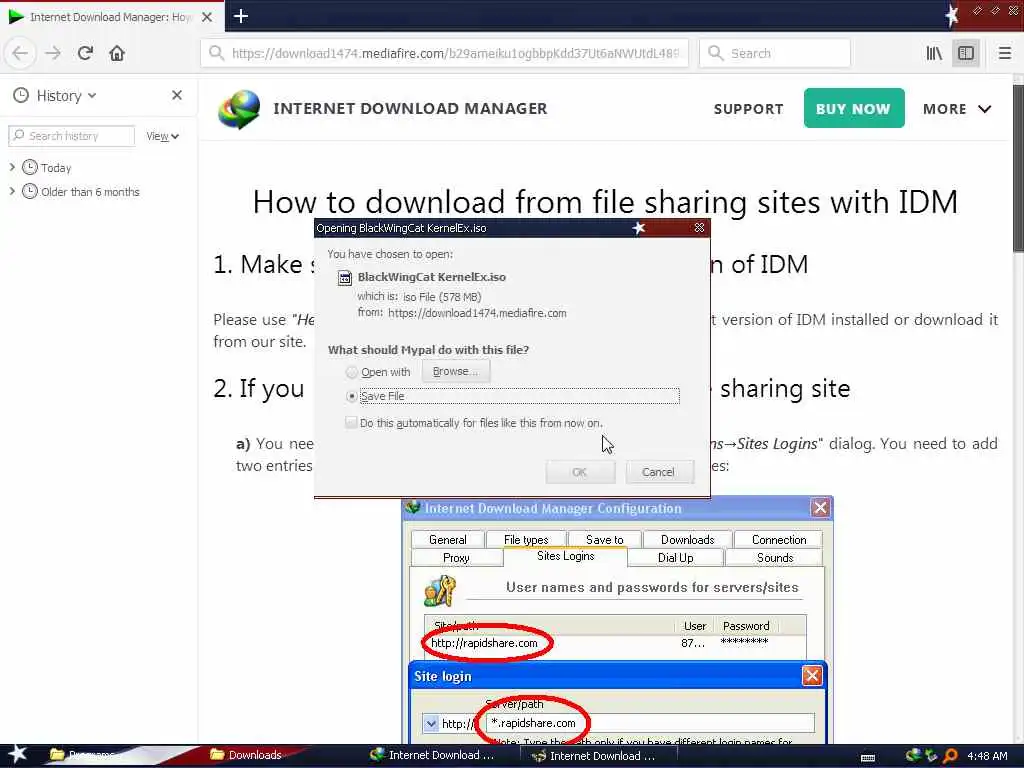Open the http:// protocol dropdown arrow
The height and width of the screenshot is (768, 1024).
[x=430, y=724]
